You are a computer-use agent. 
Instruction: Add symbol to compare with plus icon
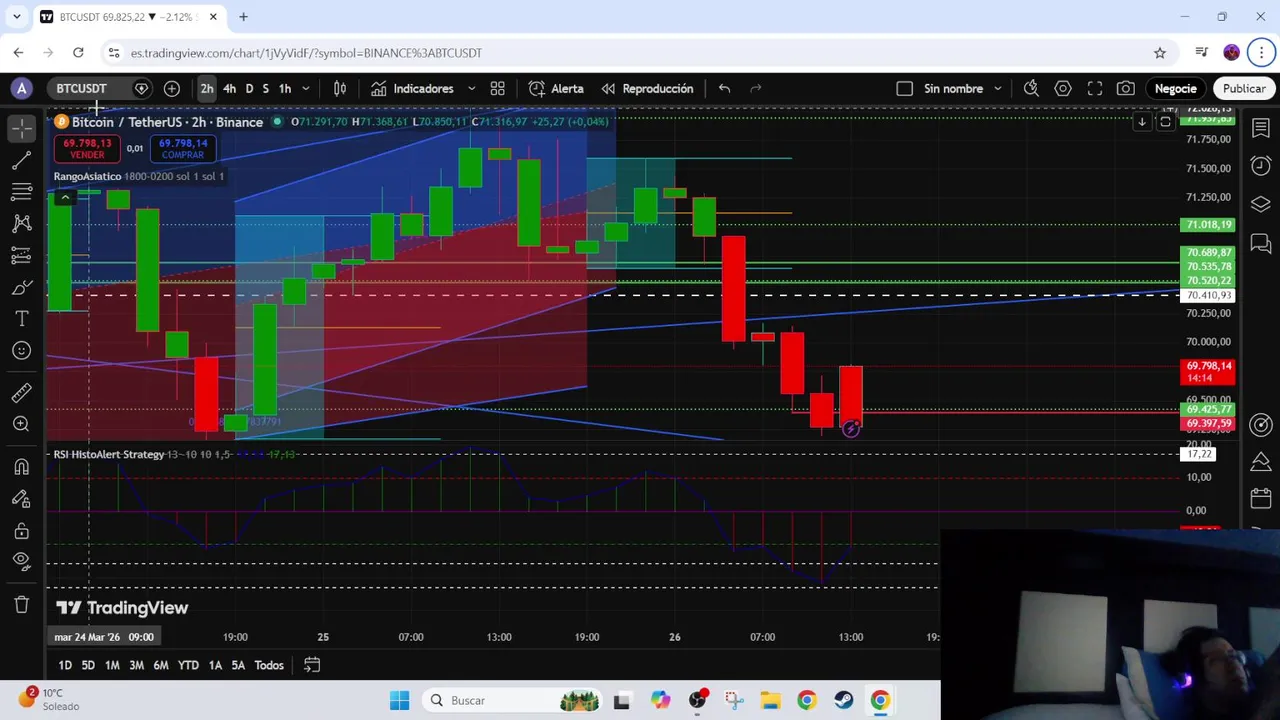172,89
